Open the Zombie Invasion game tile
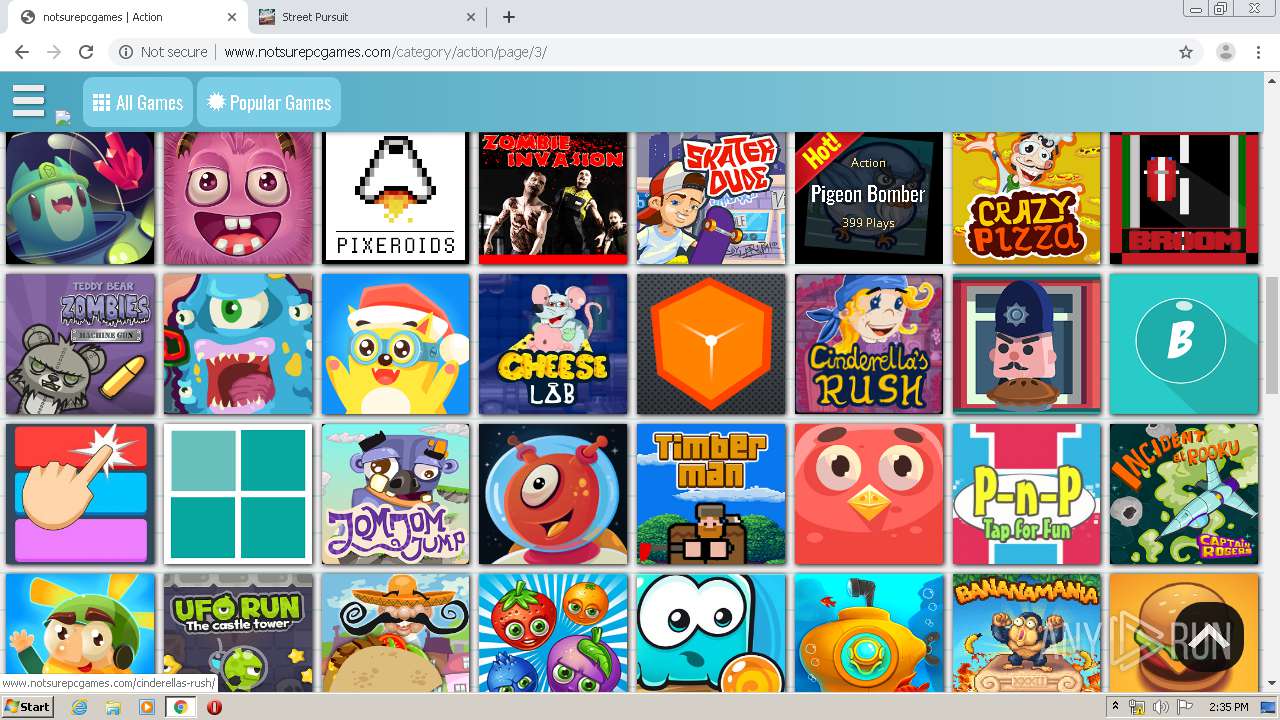1280x720 pixels. (x=553, y=197)
